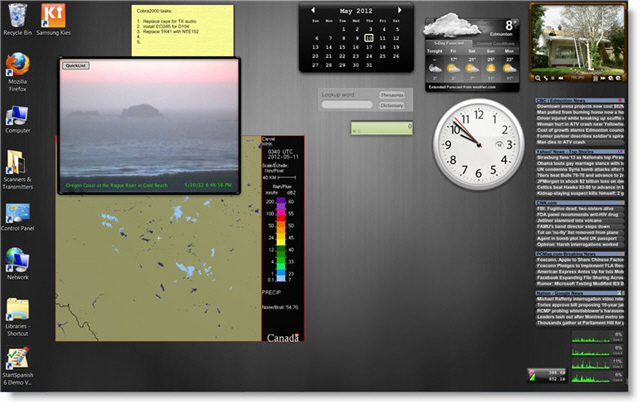Go to next month in calendar gadget
This screenshot has width=640, height=404.
coord(401,10)
